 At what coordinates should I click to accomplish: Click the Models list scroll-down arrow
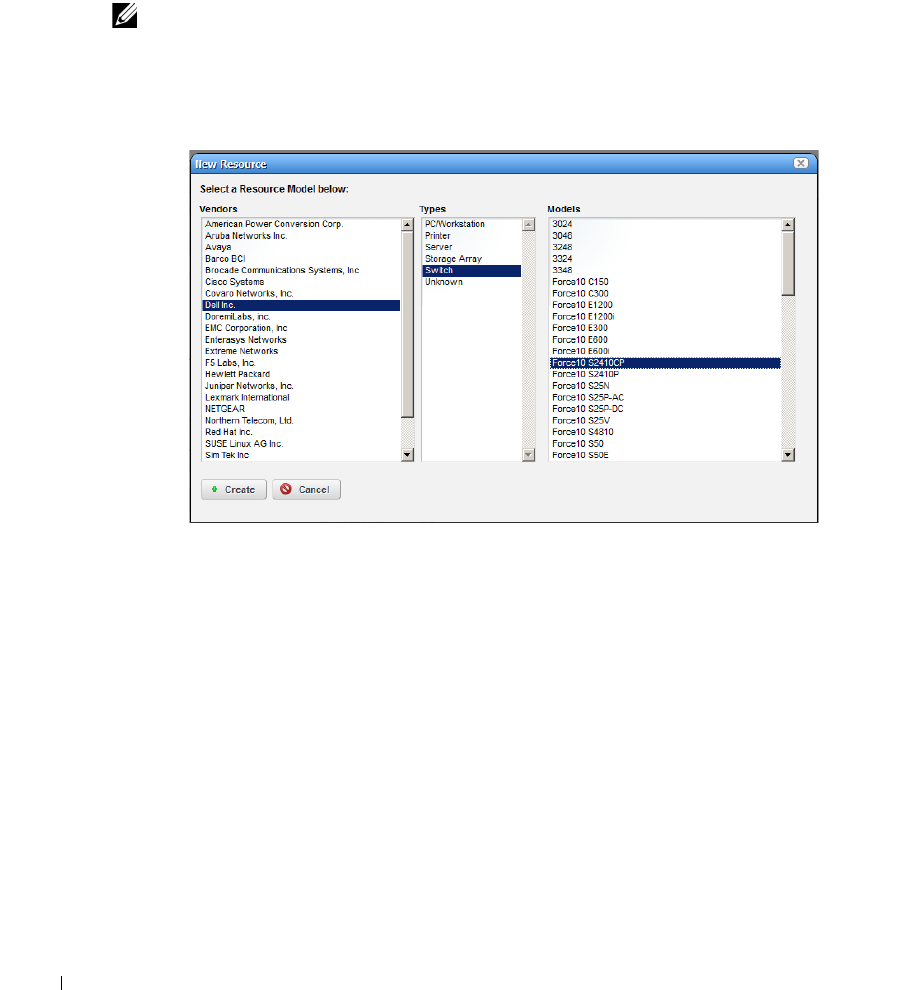click(x=788, y=455)
